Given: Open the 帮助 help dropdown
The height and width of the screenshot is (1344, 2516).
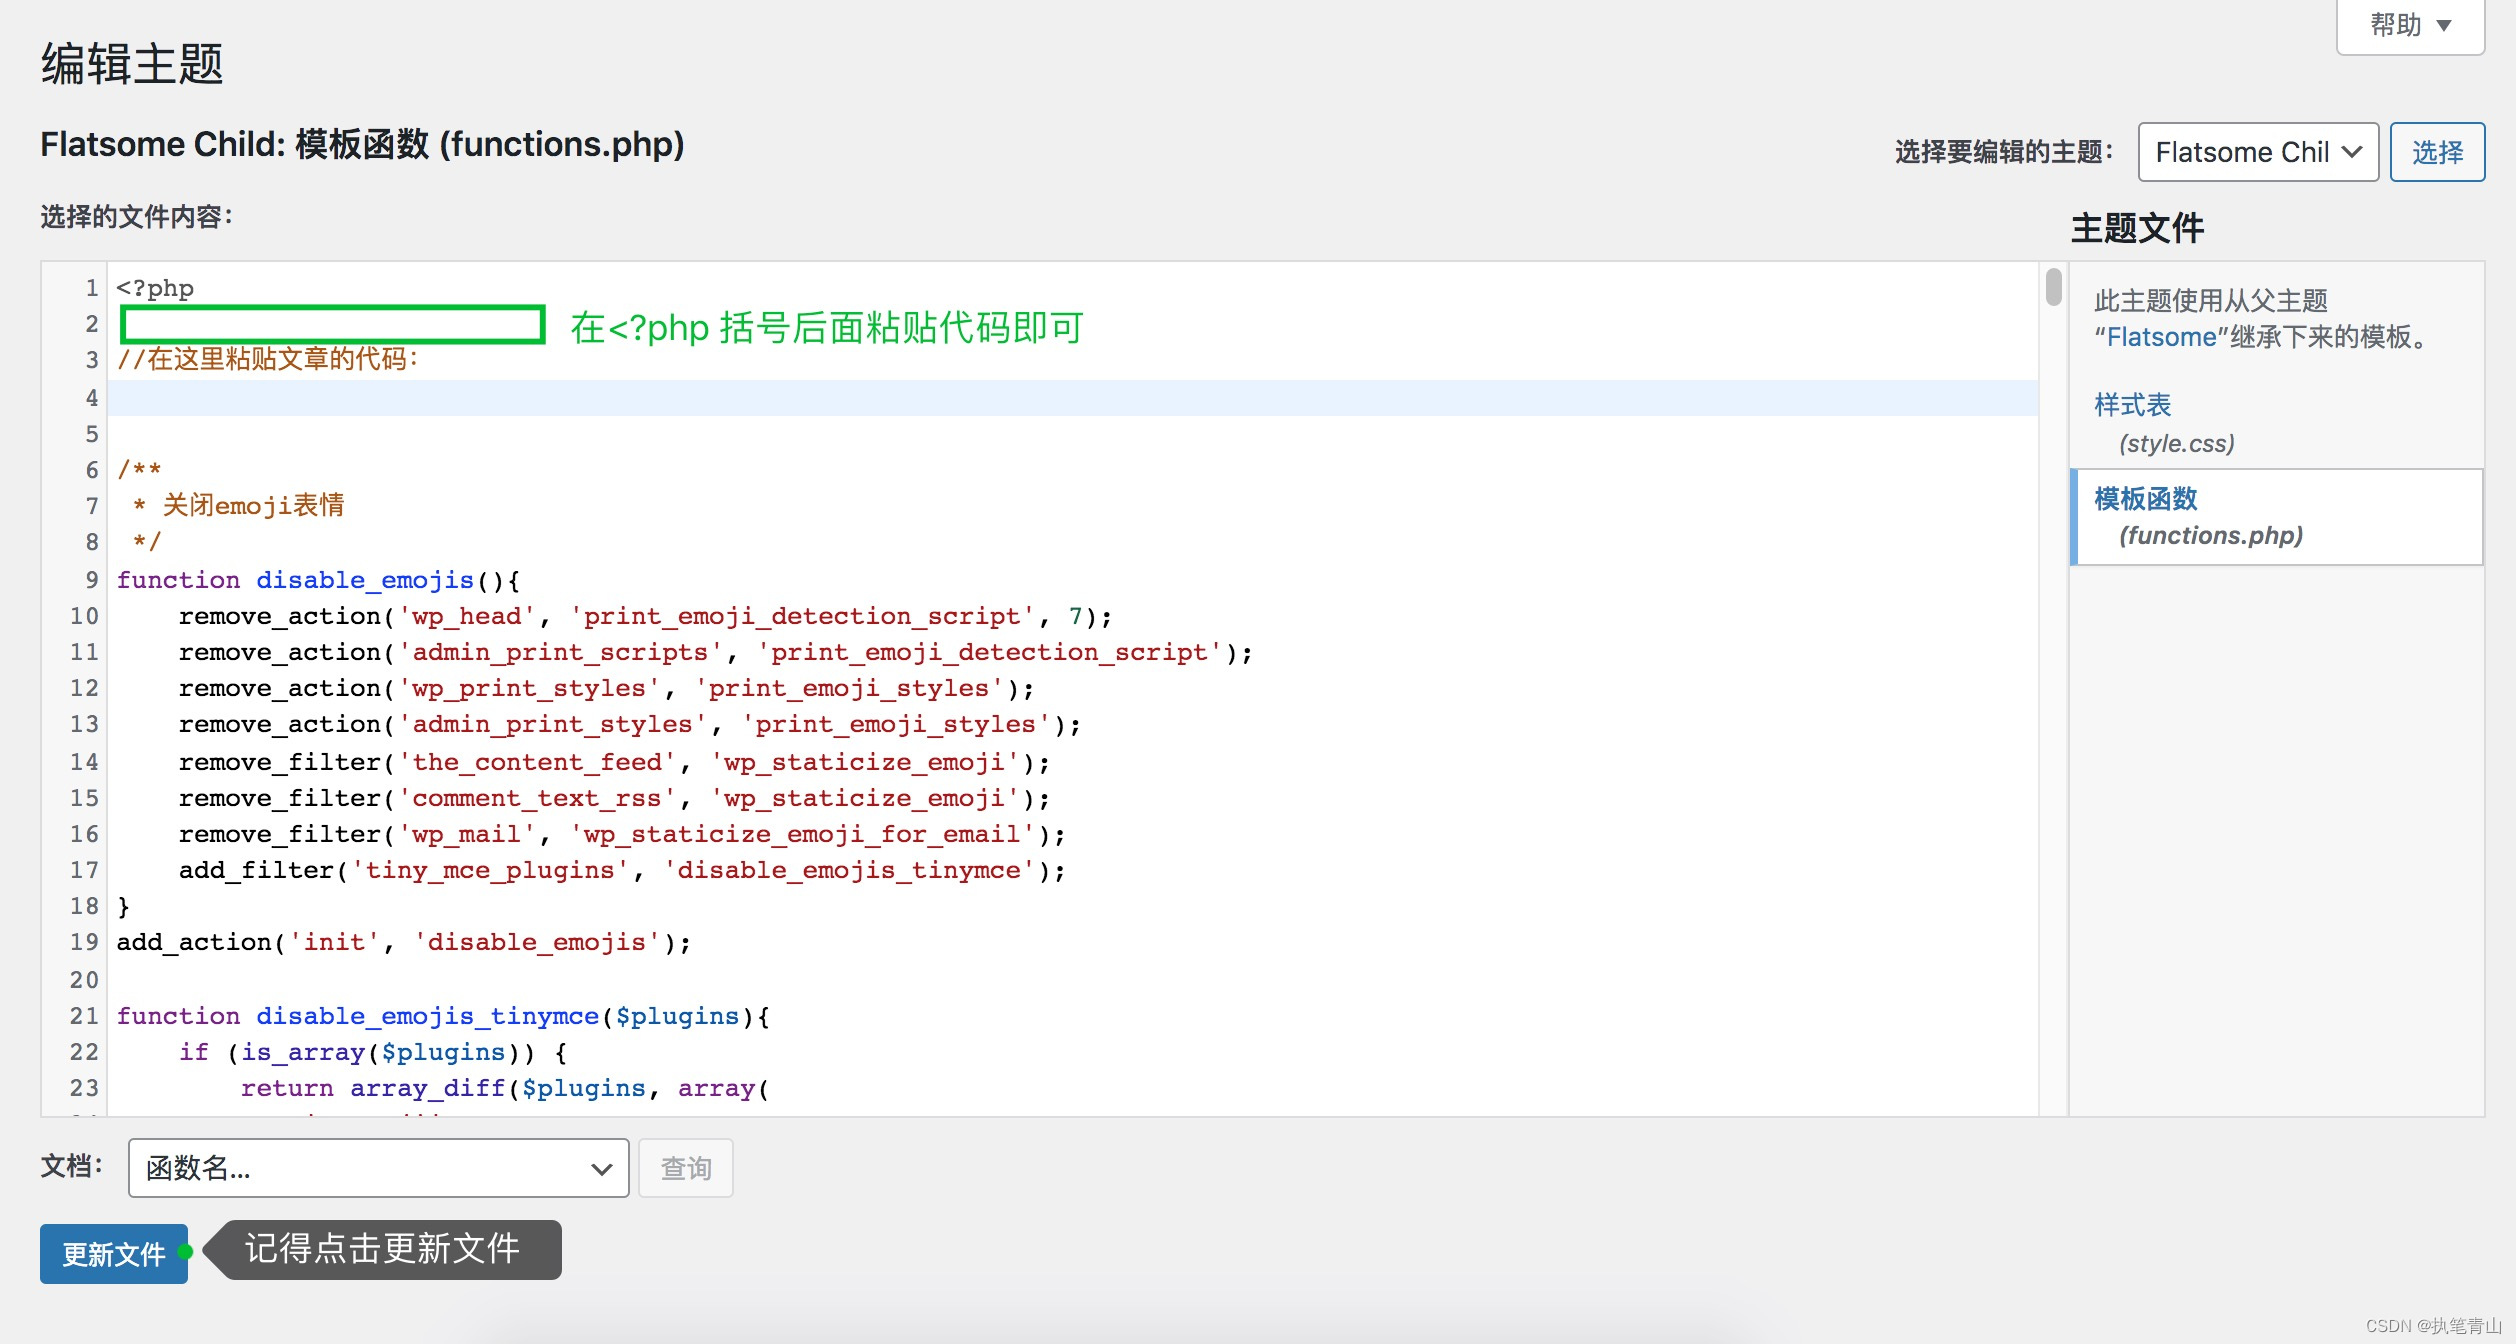Looking at the screenshot, I should click(2410, 25).
